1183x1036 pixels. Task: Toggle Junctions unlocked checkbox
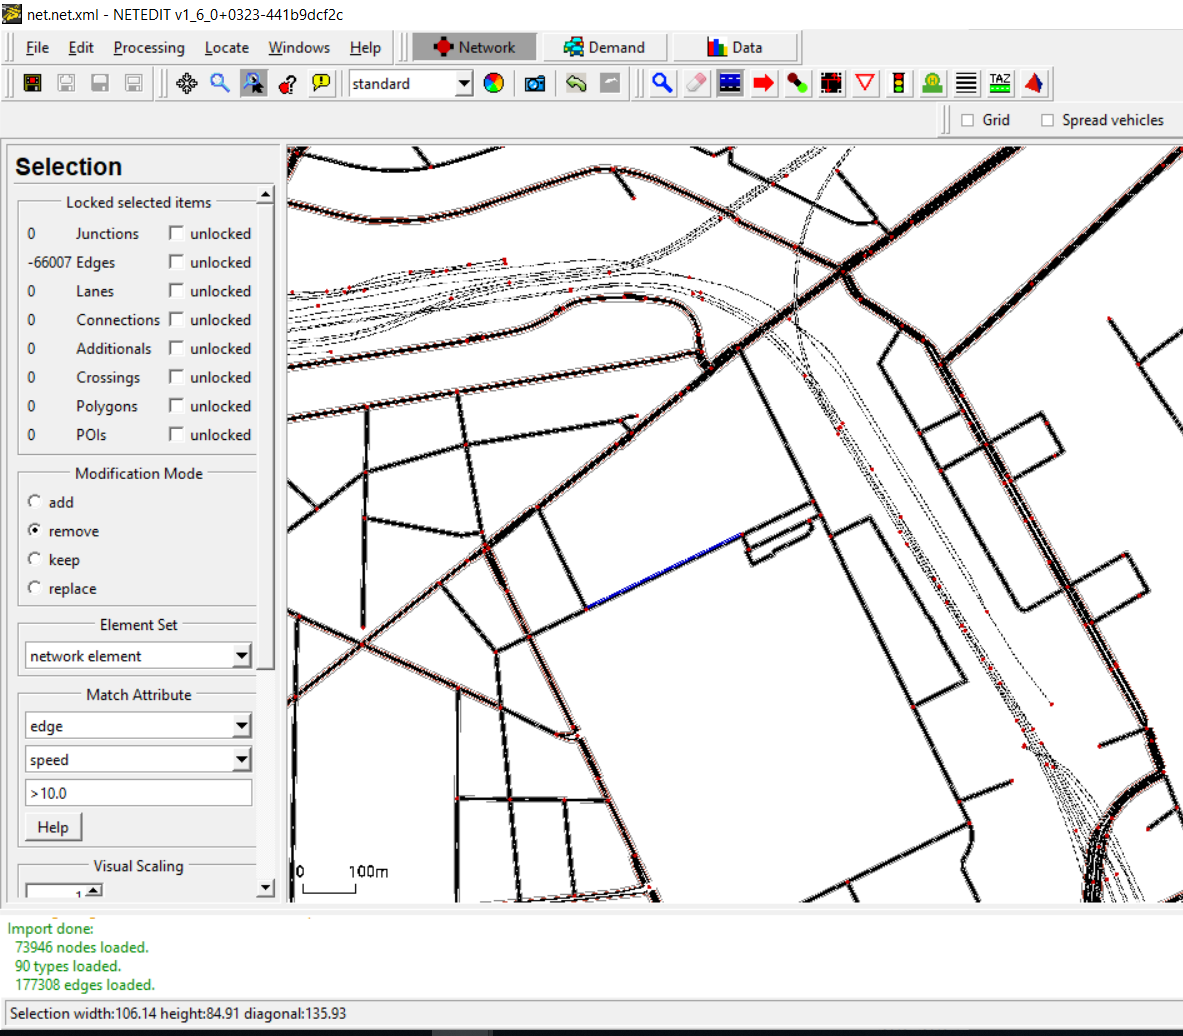176,233
